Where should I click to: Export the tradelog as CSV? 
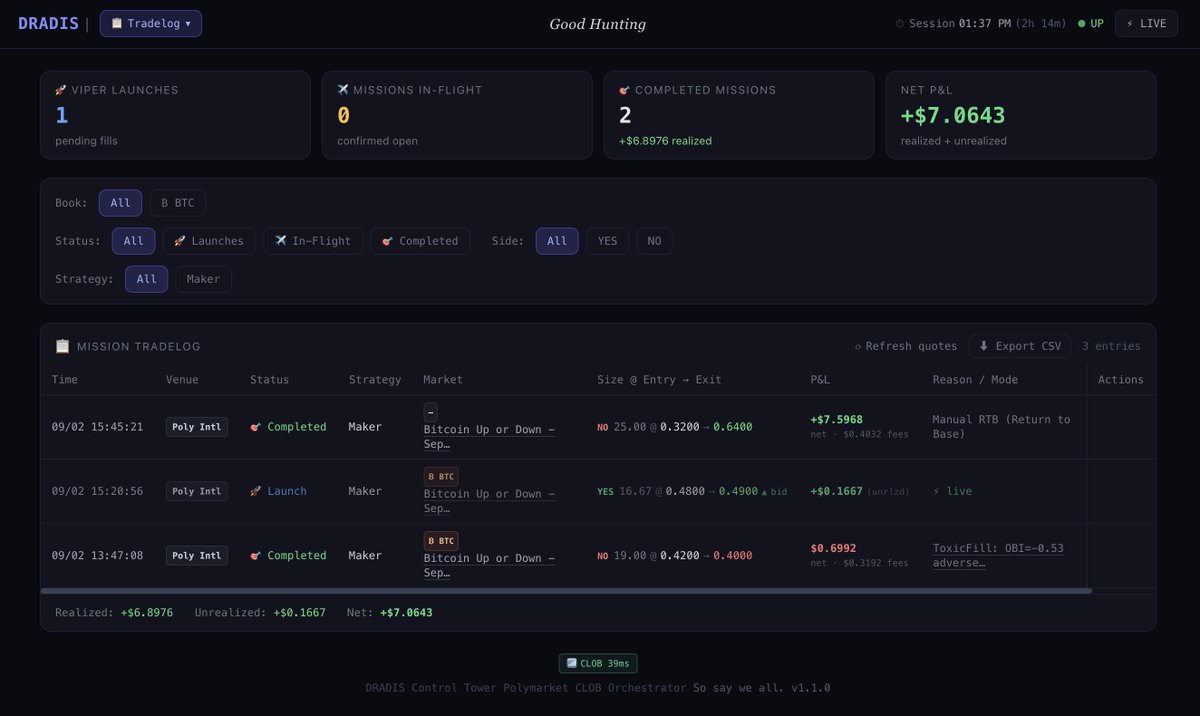click(x=1019, y=346)
